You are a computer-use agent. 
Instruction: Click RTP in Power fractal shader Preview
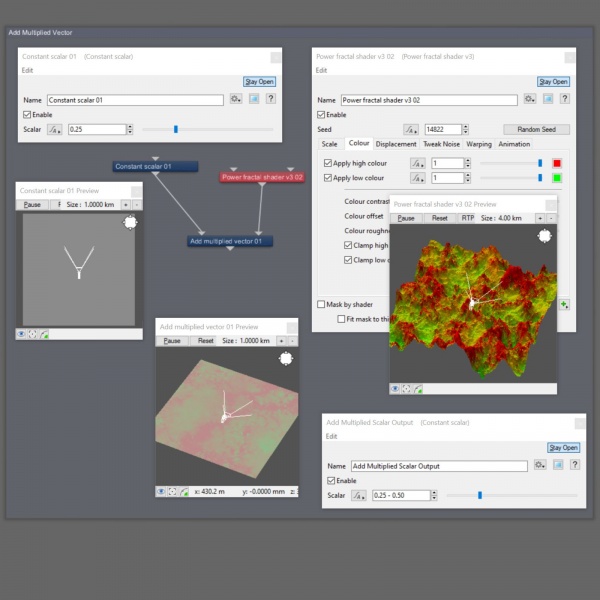point(468,218)
